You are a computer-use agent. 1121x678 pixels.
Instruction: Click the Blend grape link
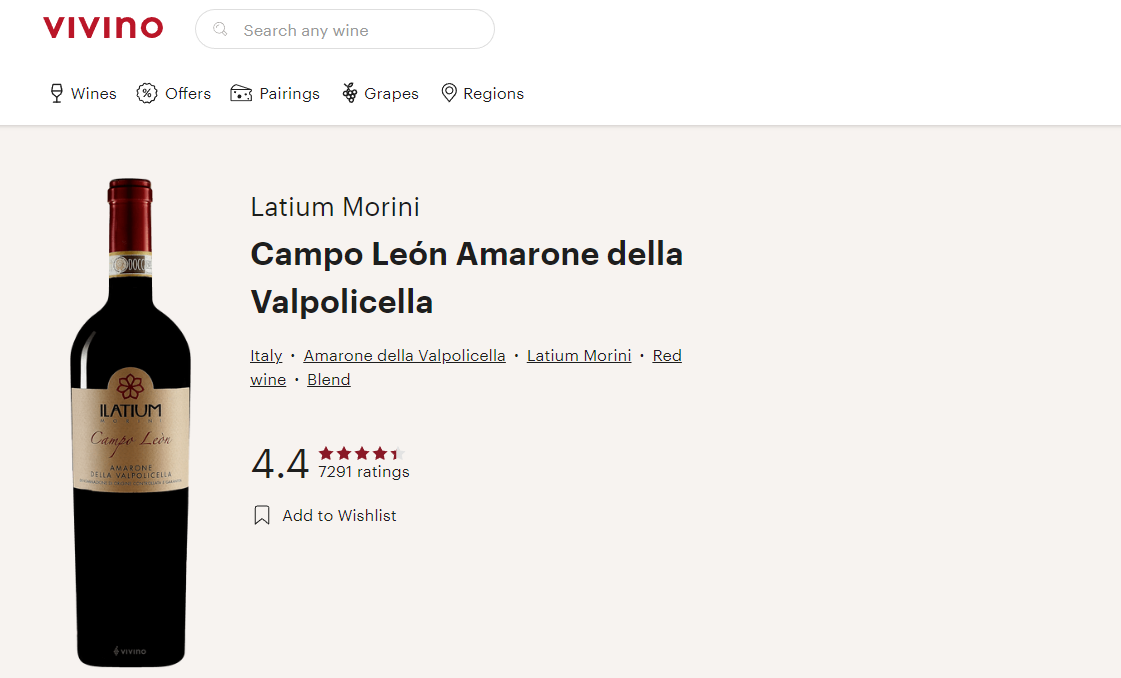328,380
